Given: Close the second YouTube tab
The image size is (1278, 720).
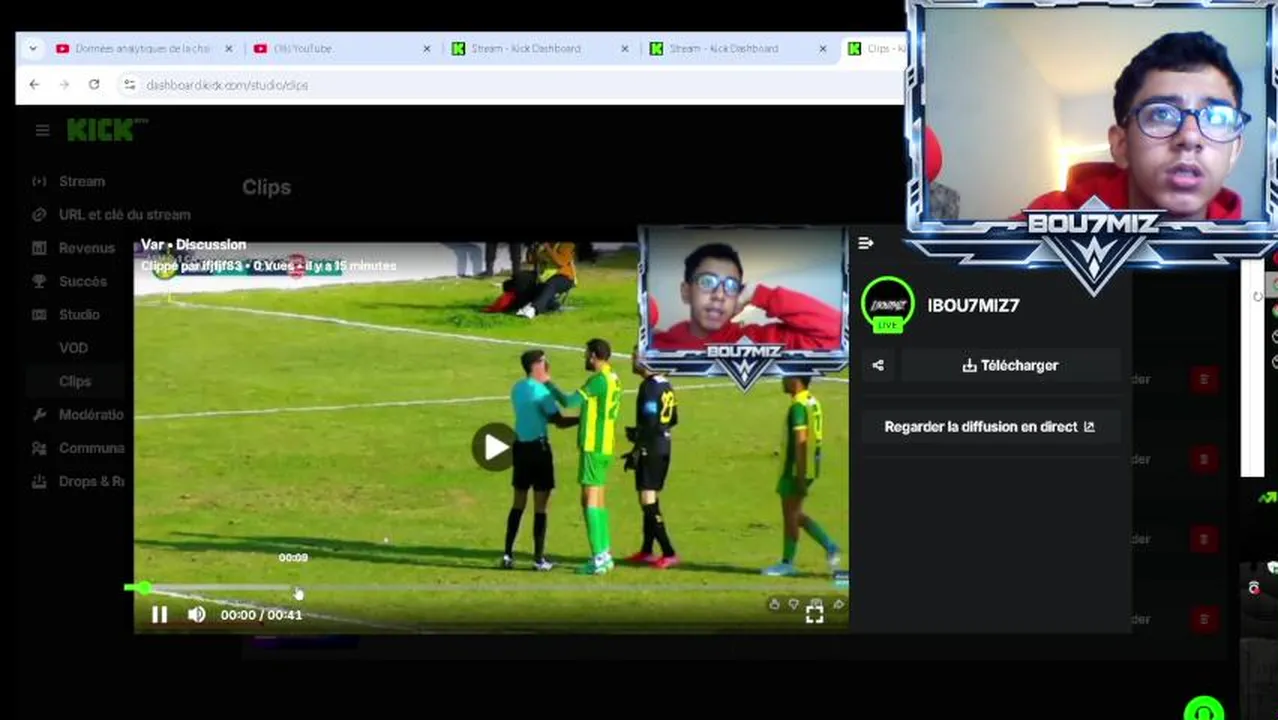Looking at the screenshot, I should [427, 48].
